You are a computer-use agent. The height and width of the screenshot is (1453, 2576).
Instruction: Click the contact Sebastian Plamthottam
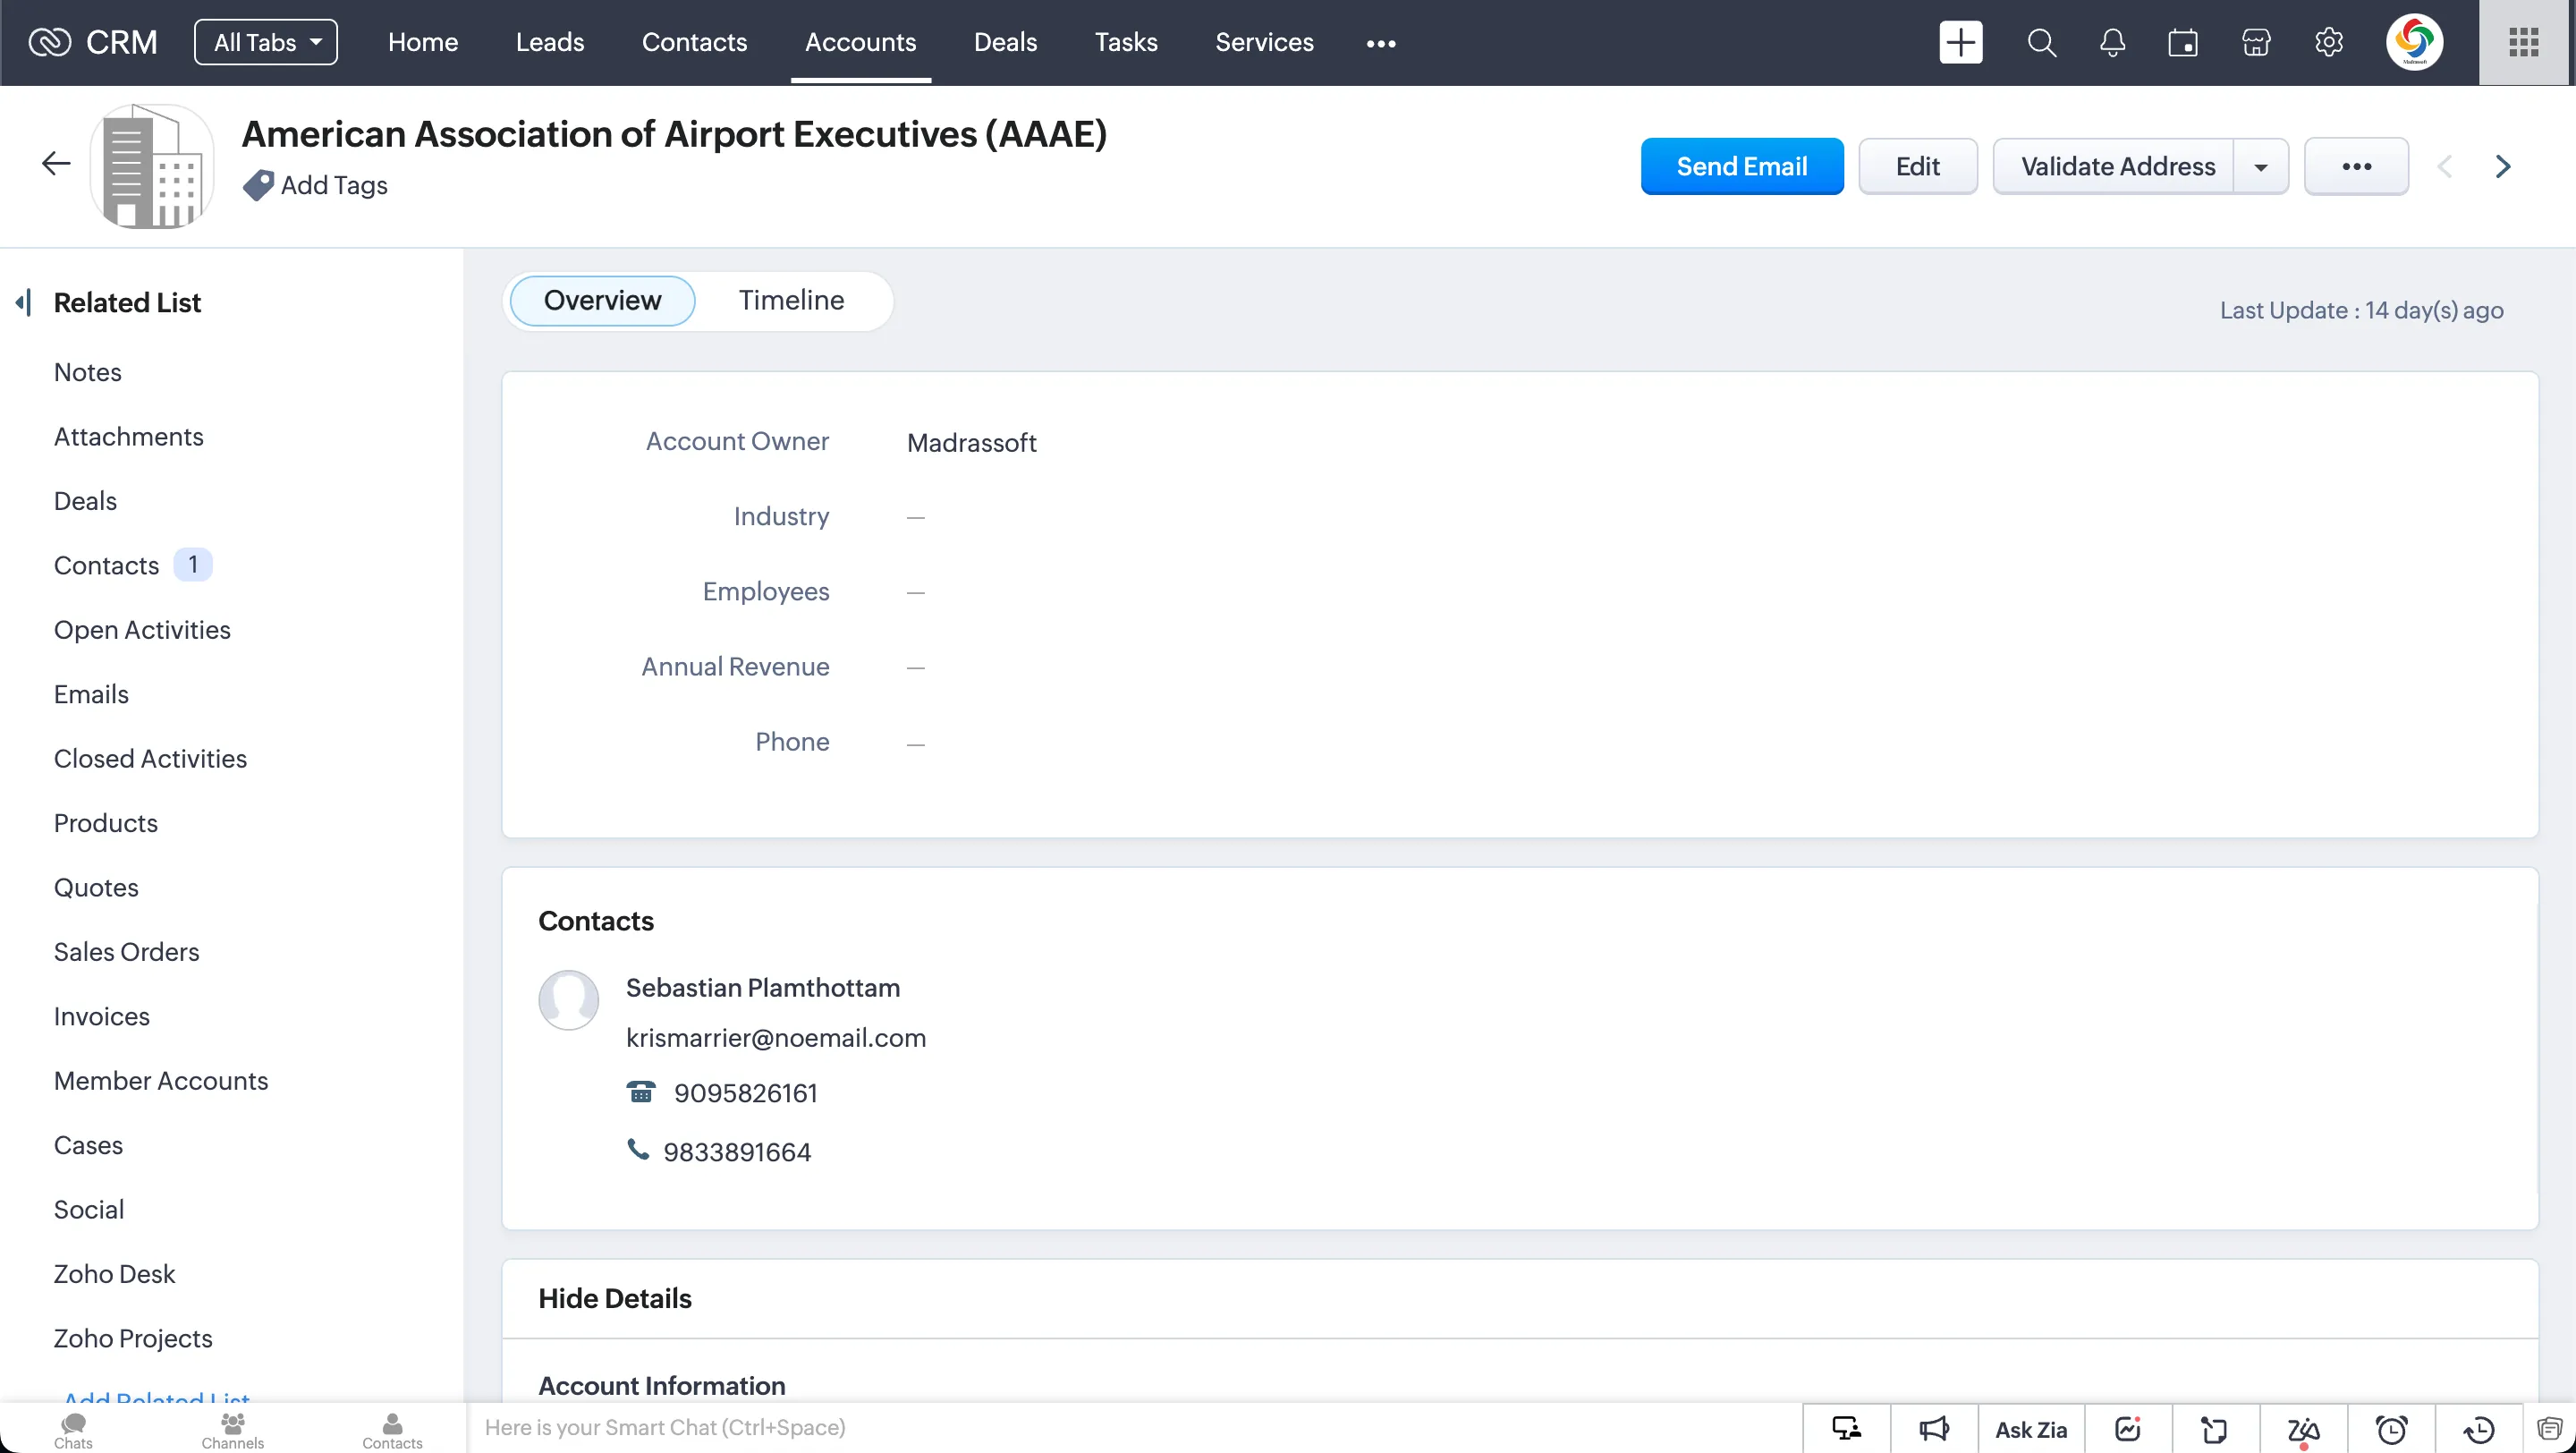(763, 987)
